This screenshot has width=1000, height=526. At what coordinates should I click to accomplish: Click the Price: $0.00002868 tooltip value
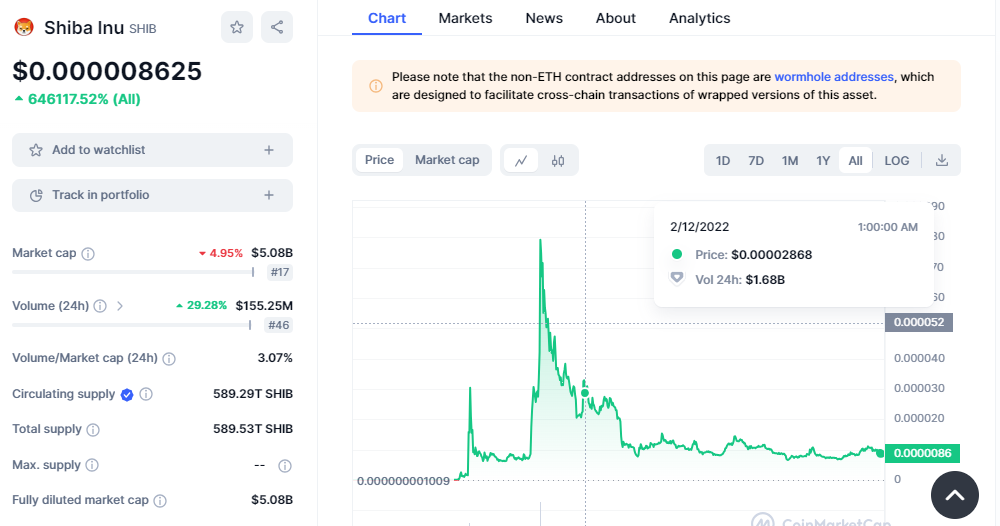coord(754,255)
